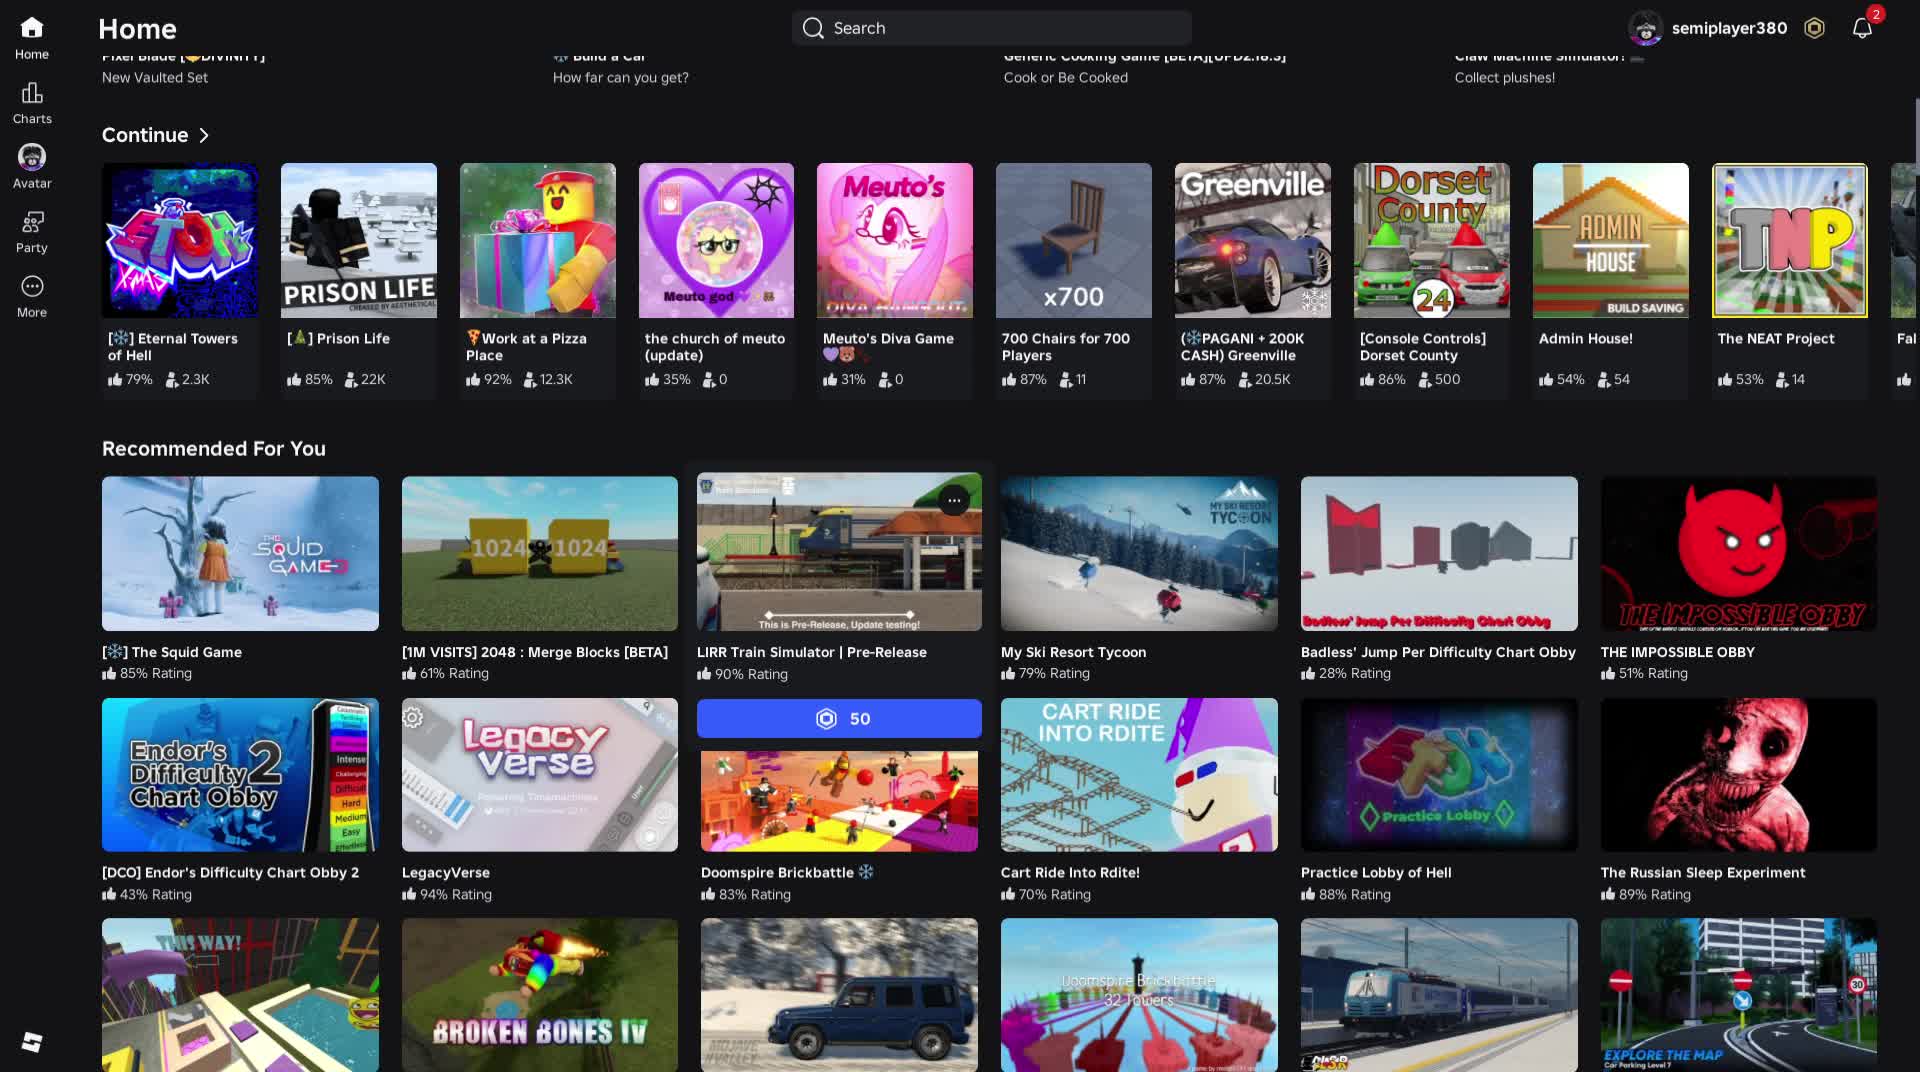Open the Continue section heading
Screen dimensions: 1920x1072
145,135
